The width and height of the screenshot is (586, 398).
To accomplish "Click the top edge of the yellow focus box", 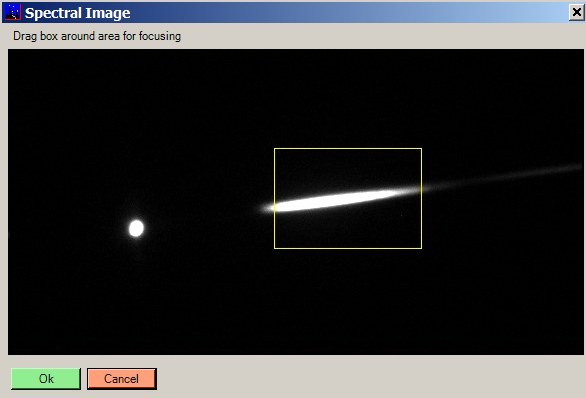I will coord(348,149).
